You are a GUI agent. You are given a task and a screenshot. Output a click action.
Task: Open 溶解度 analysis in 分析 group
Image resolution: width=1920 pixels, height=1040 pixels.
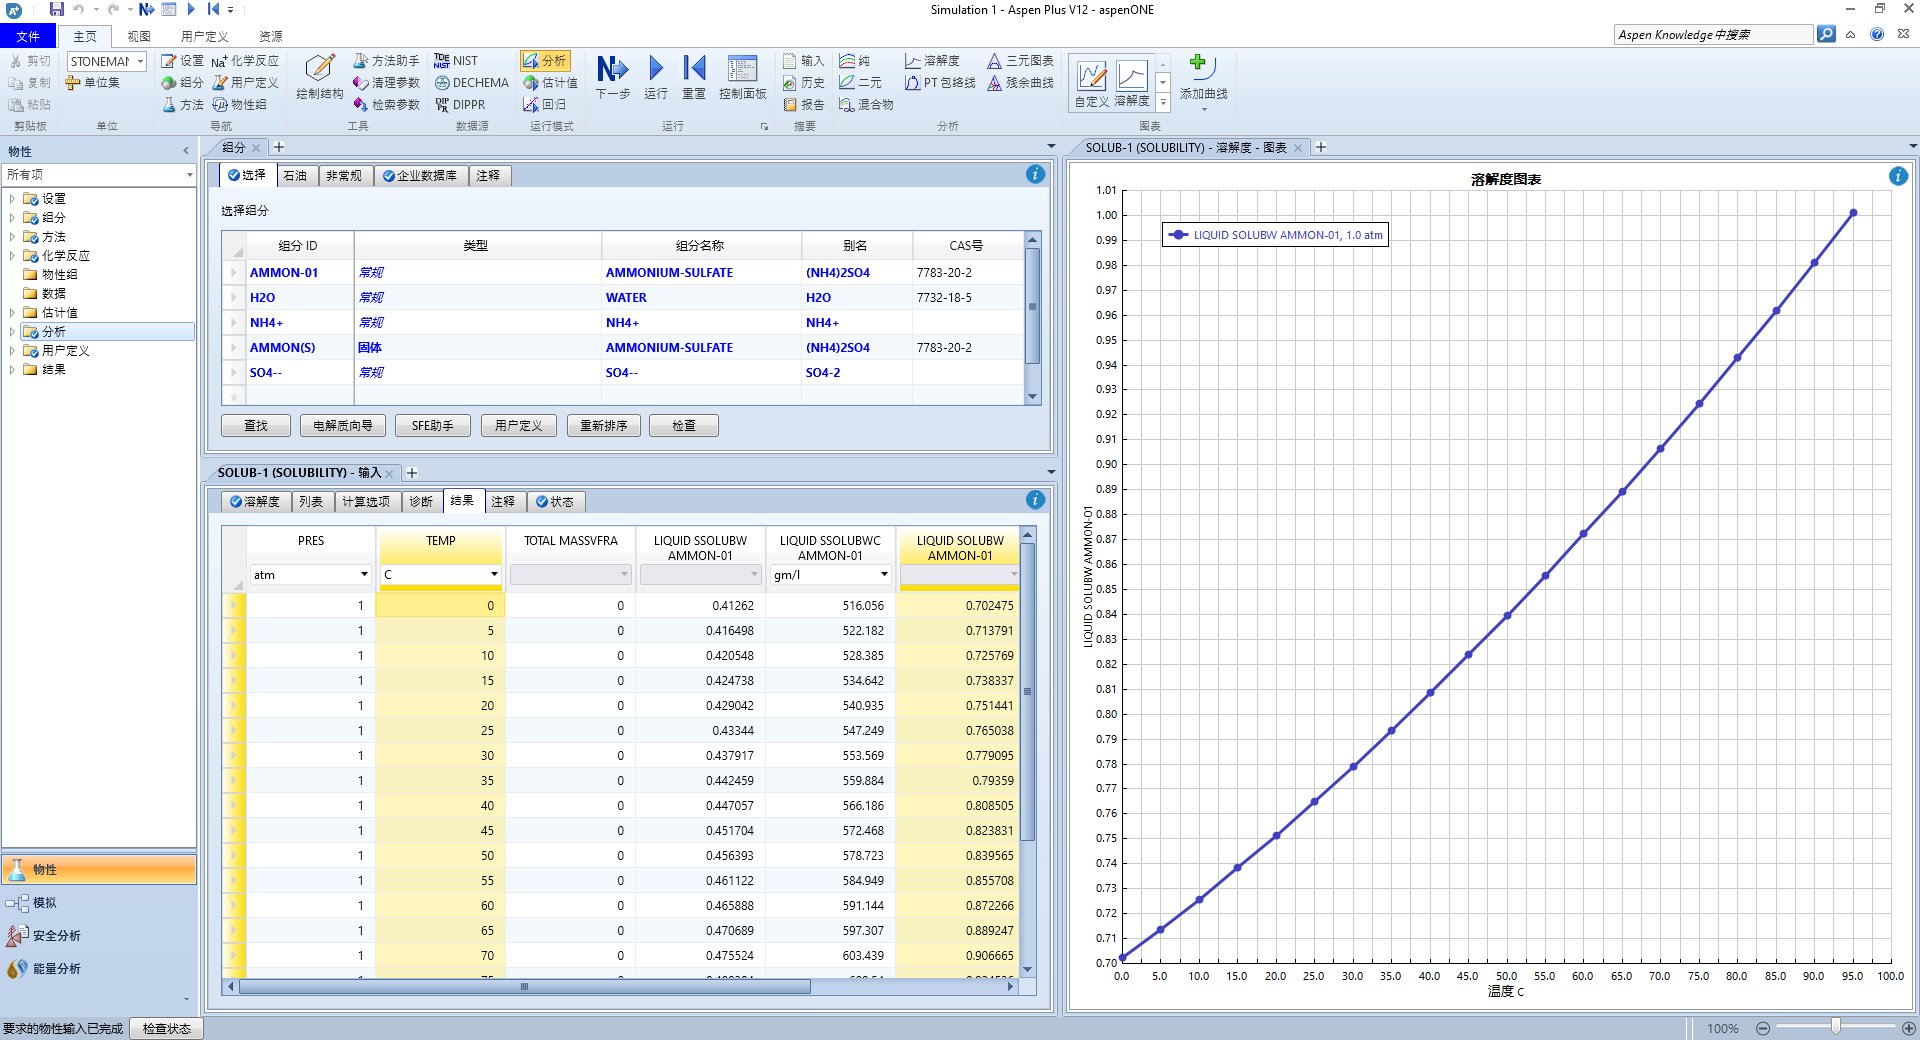tap(932, 61)
